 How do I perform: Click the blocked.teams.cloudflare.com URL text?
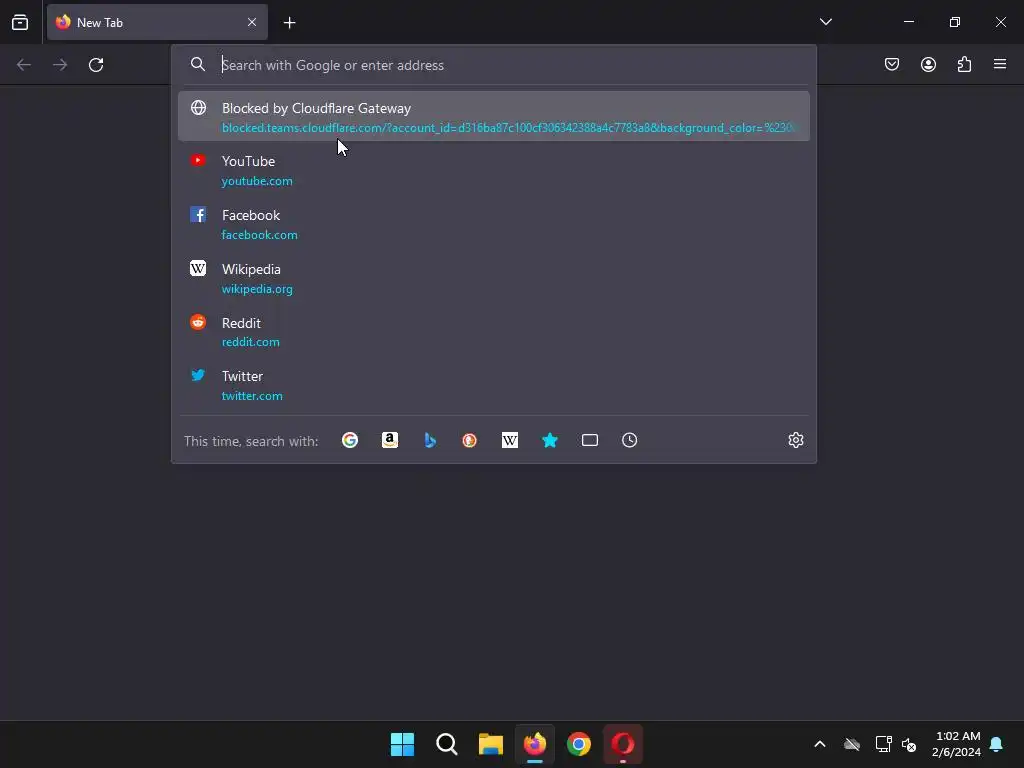coord(508,128)
